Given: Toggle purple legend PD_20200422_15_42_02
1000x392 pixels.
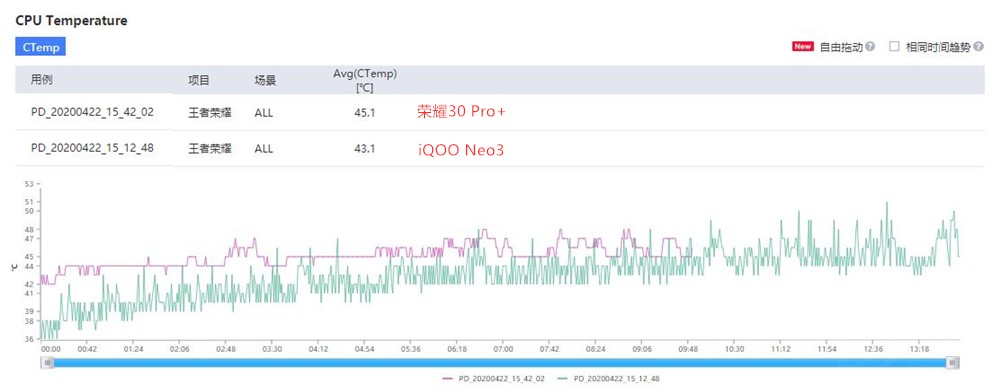Looking at the screenshot, I should coord(494,379).
